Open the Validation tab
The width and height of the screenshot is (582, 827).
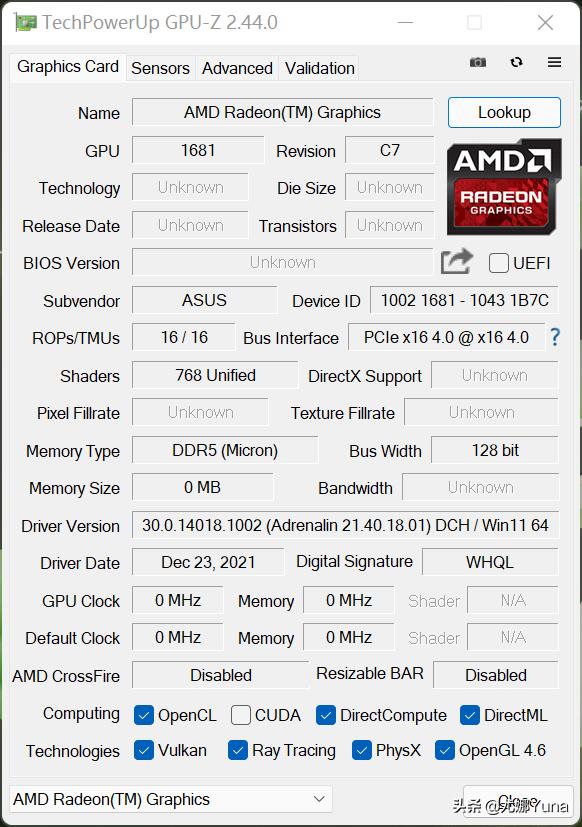click(x=319, y=68)
